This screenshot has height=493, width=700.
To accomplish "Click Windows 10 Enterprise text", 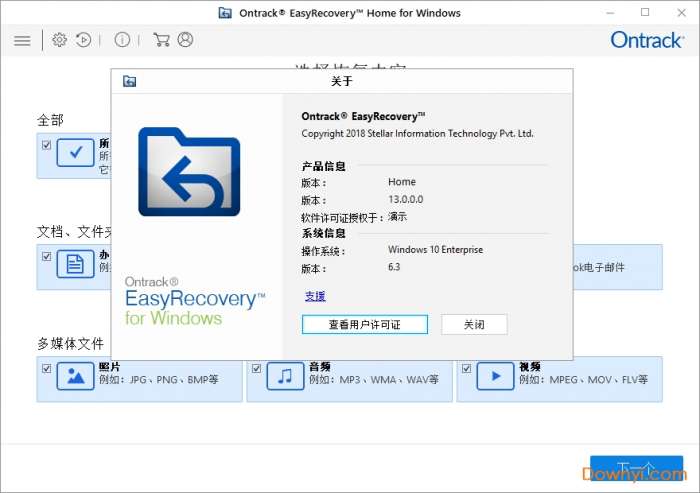I will pyautogui.click(x=435, y=250).
